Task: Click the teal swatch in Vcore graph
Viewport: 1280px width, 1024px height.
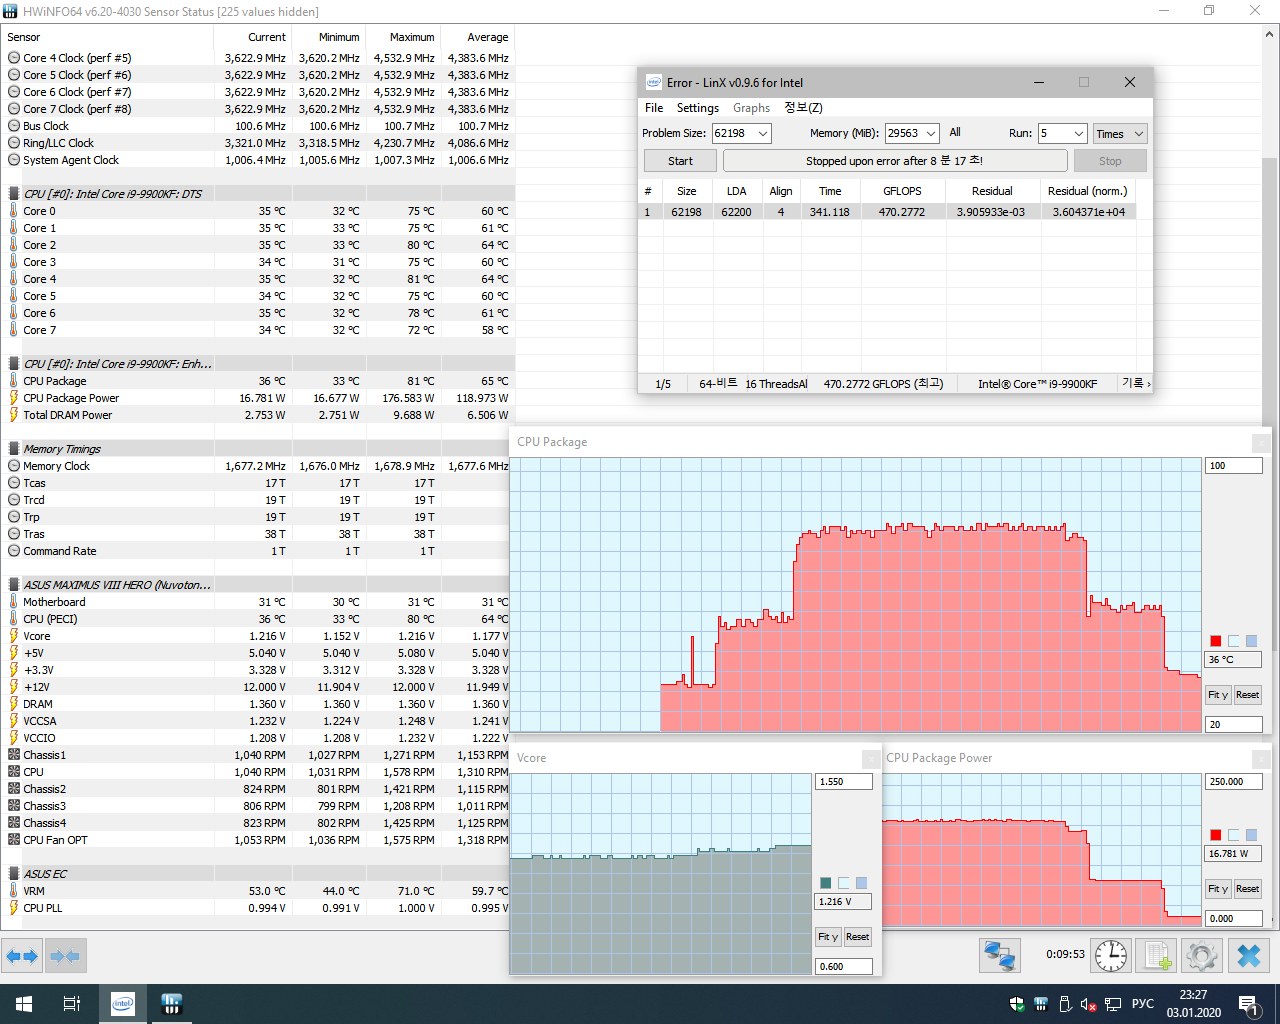Action: tap(826, 883)
